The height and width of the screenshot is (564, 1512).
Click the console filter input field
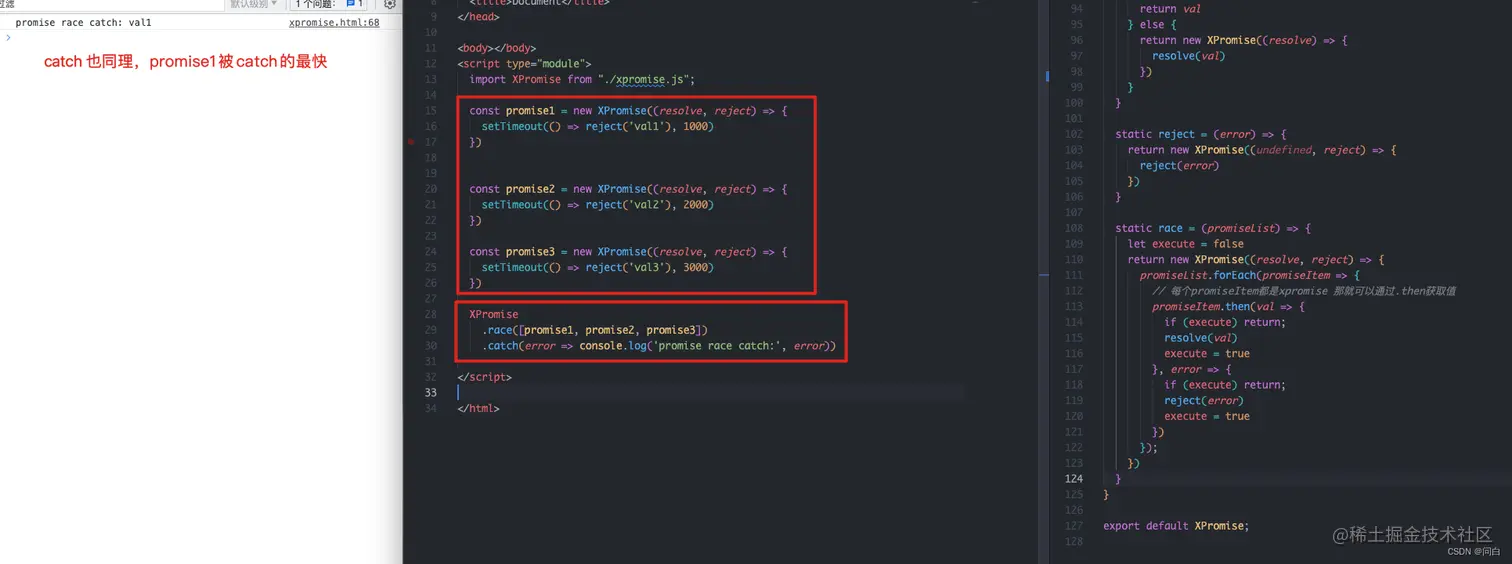(x=110, y=4)
